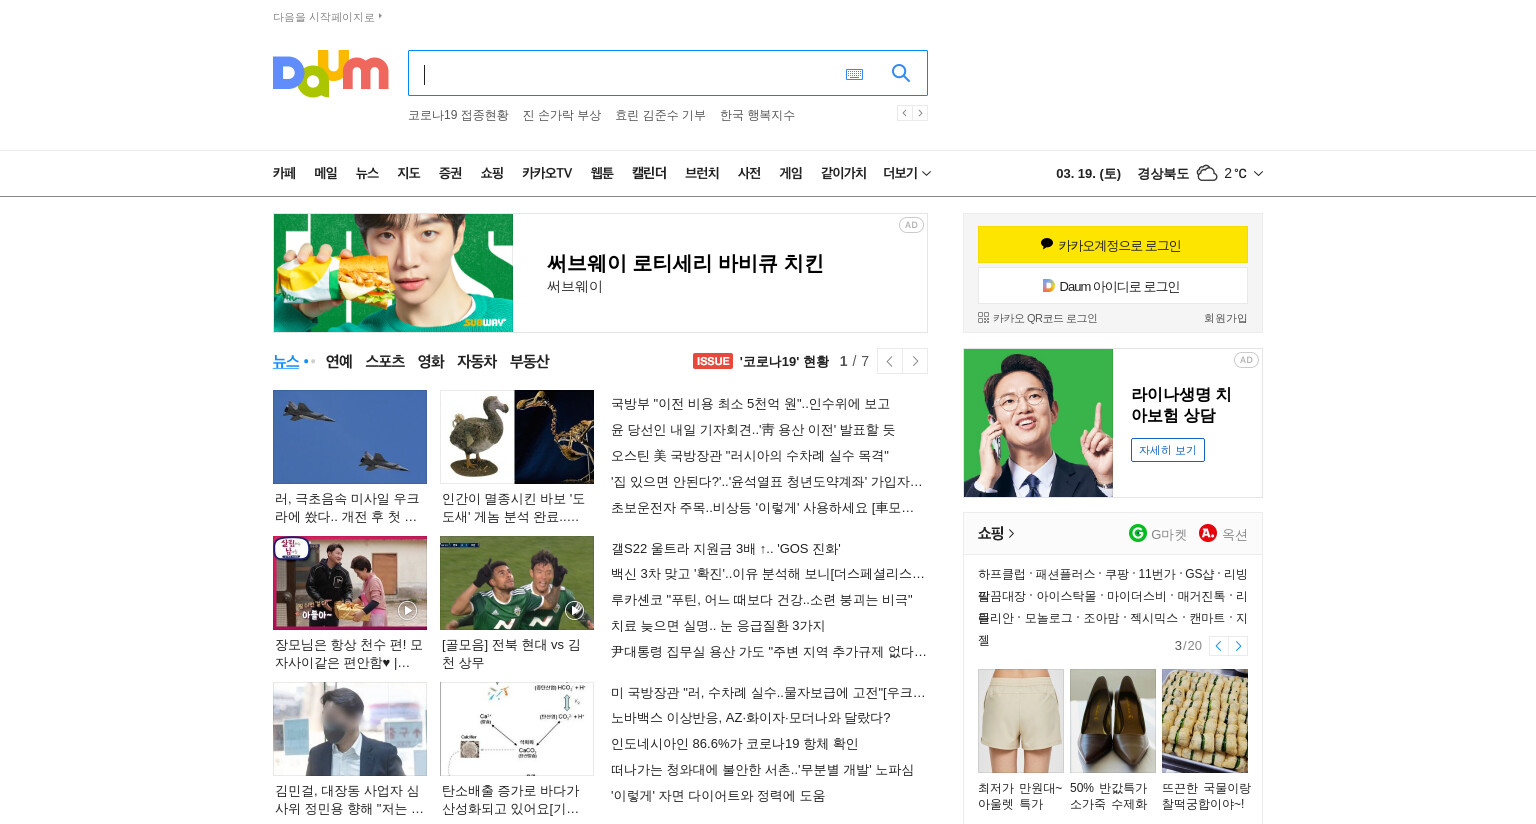Open 같이가치 in the navigation bar
The image size is (1536, 824).
tap(843, 173)
